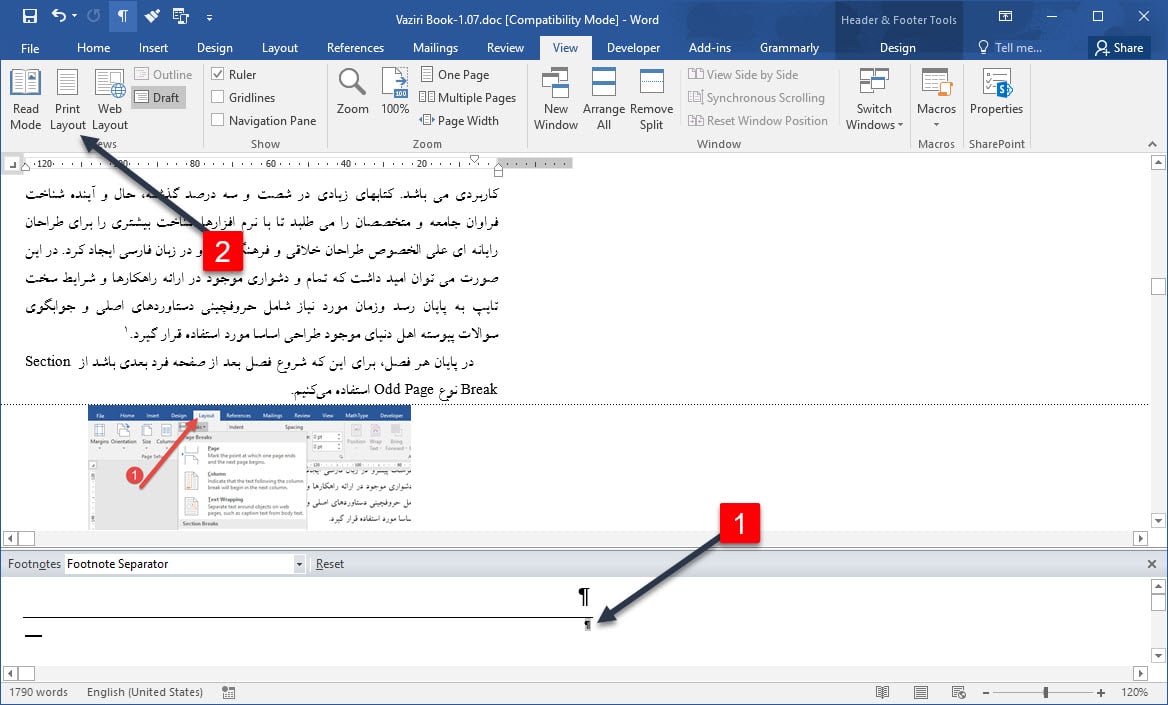
Task: Choose One Page zoom
Action: click(454, 75)
